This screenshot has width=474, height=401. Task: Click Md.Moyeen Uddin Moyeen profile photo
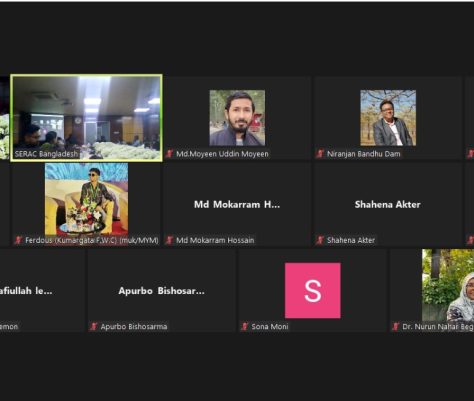237,118
